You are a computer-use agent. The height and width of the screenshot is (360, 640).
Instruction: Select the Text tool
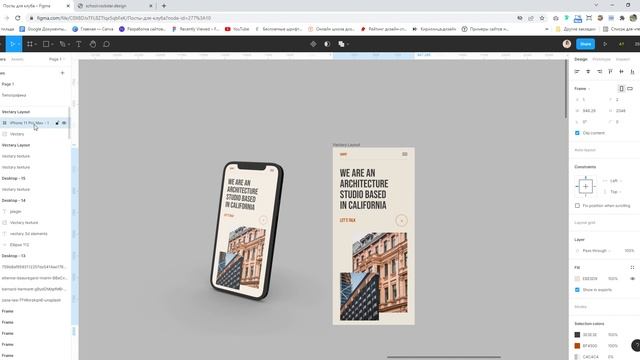coord(78,44)
